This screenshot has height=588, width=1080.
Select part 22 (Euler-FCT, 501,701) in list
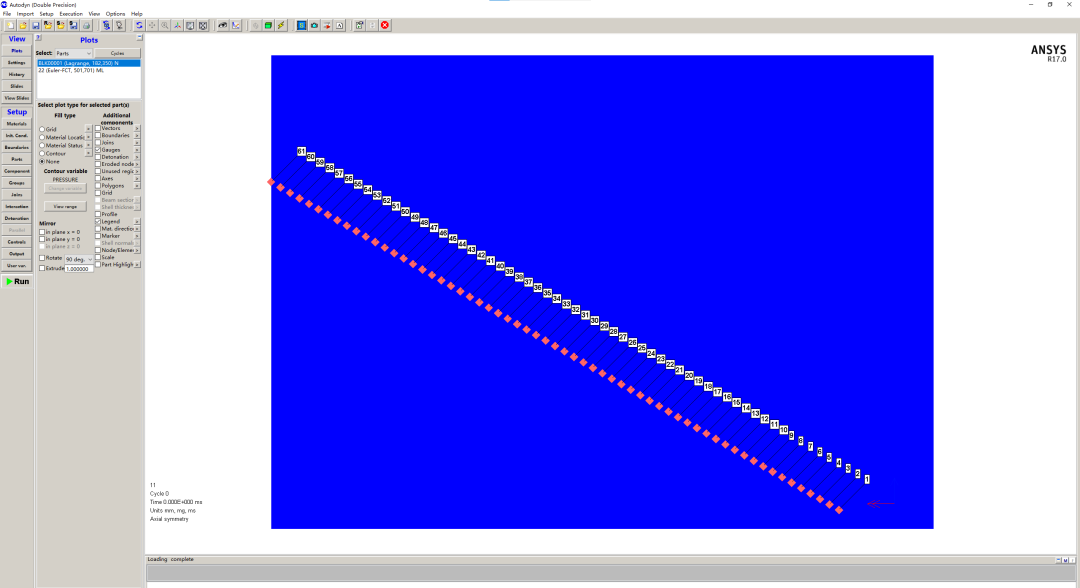coord(88,70)
